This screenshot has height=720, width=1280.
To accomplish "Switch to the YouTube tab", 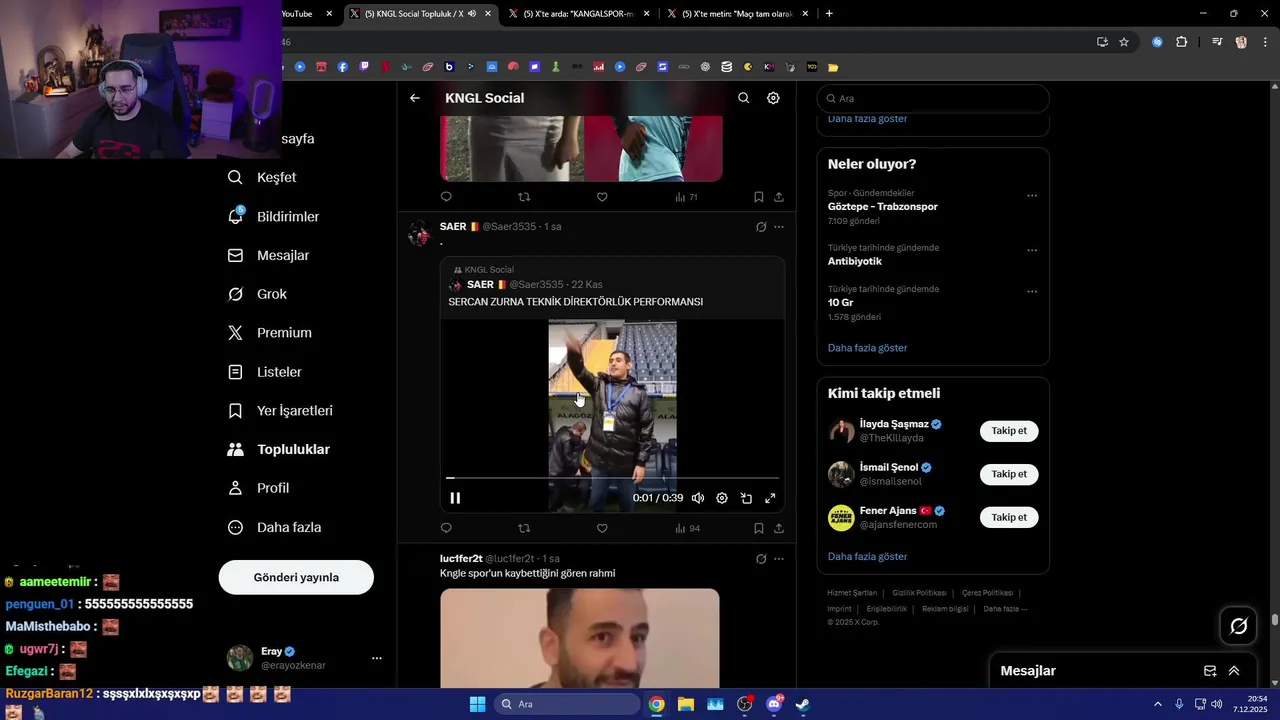I will pyautogui.click(x=296, y=14).
